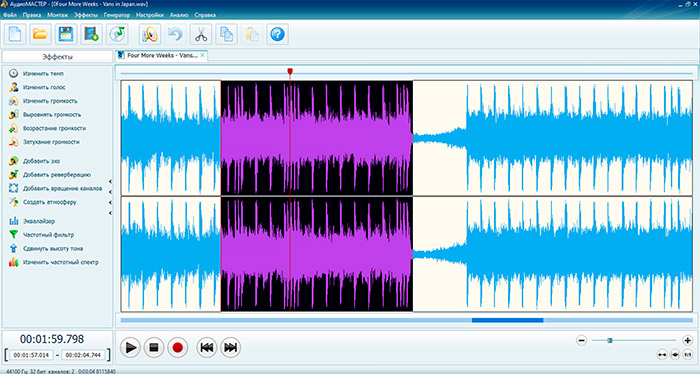Click the icon beside Создать атмосферу

14,202
